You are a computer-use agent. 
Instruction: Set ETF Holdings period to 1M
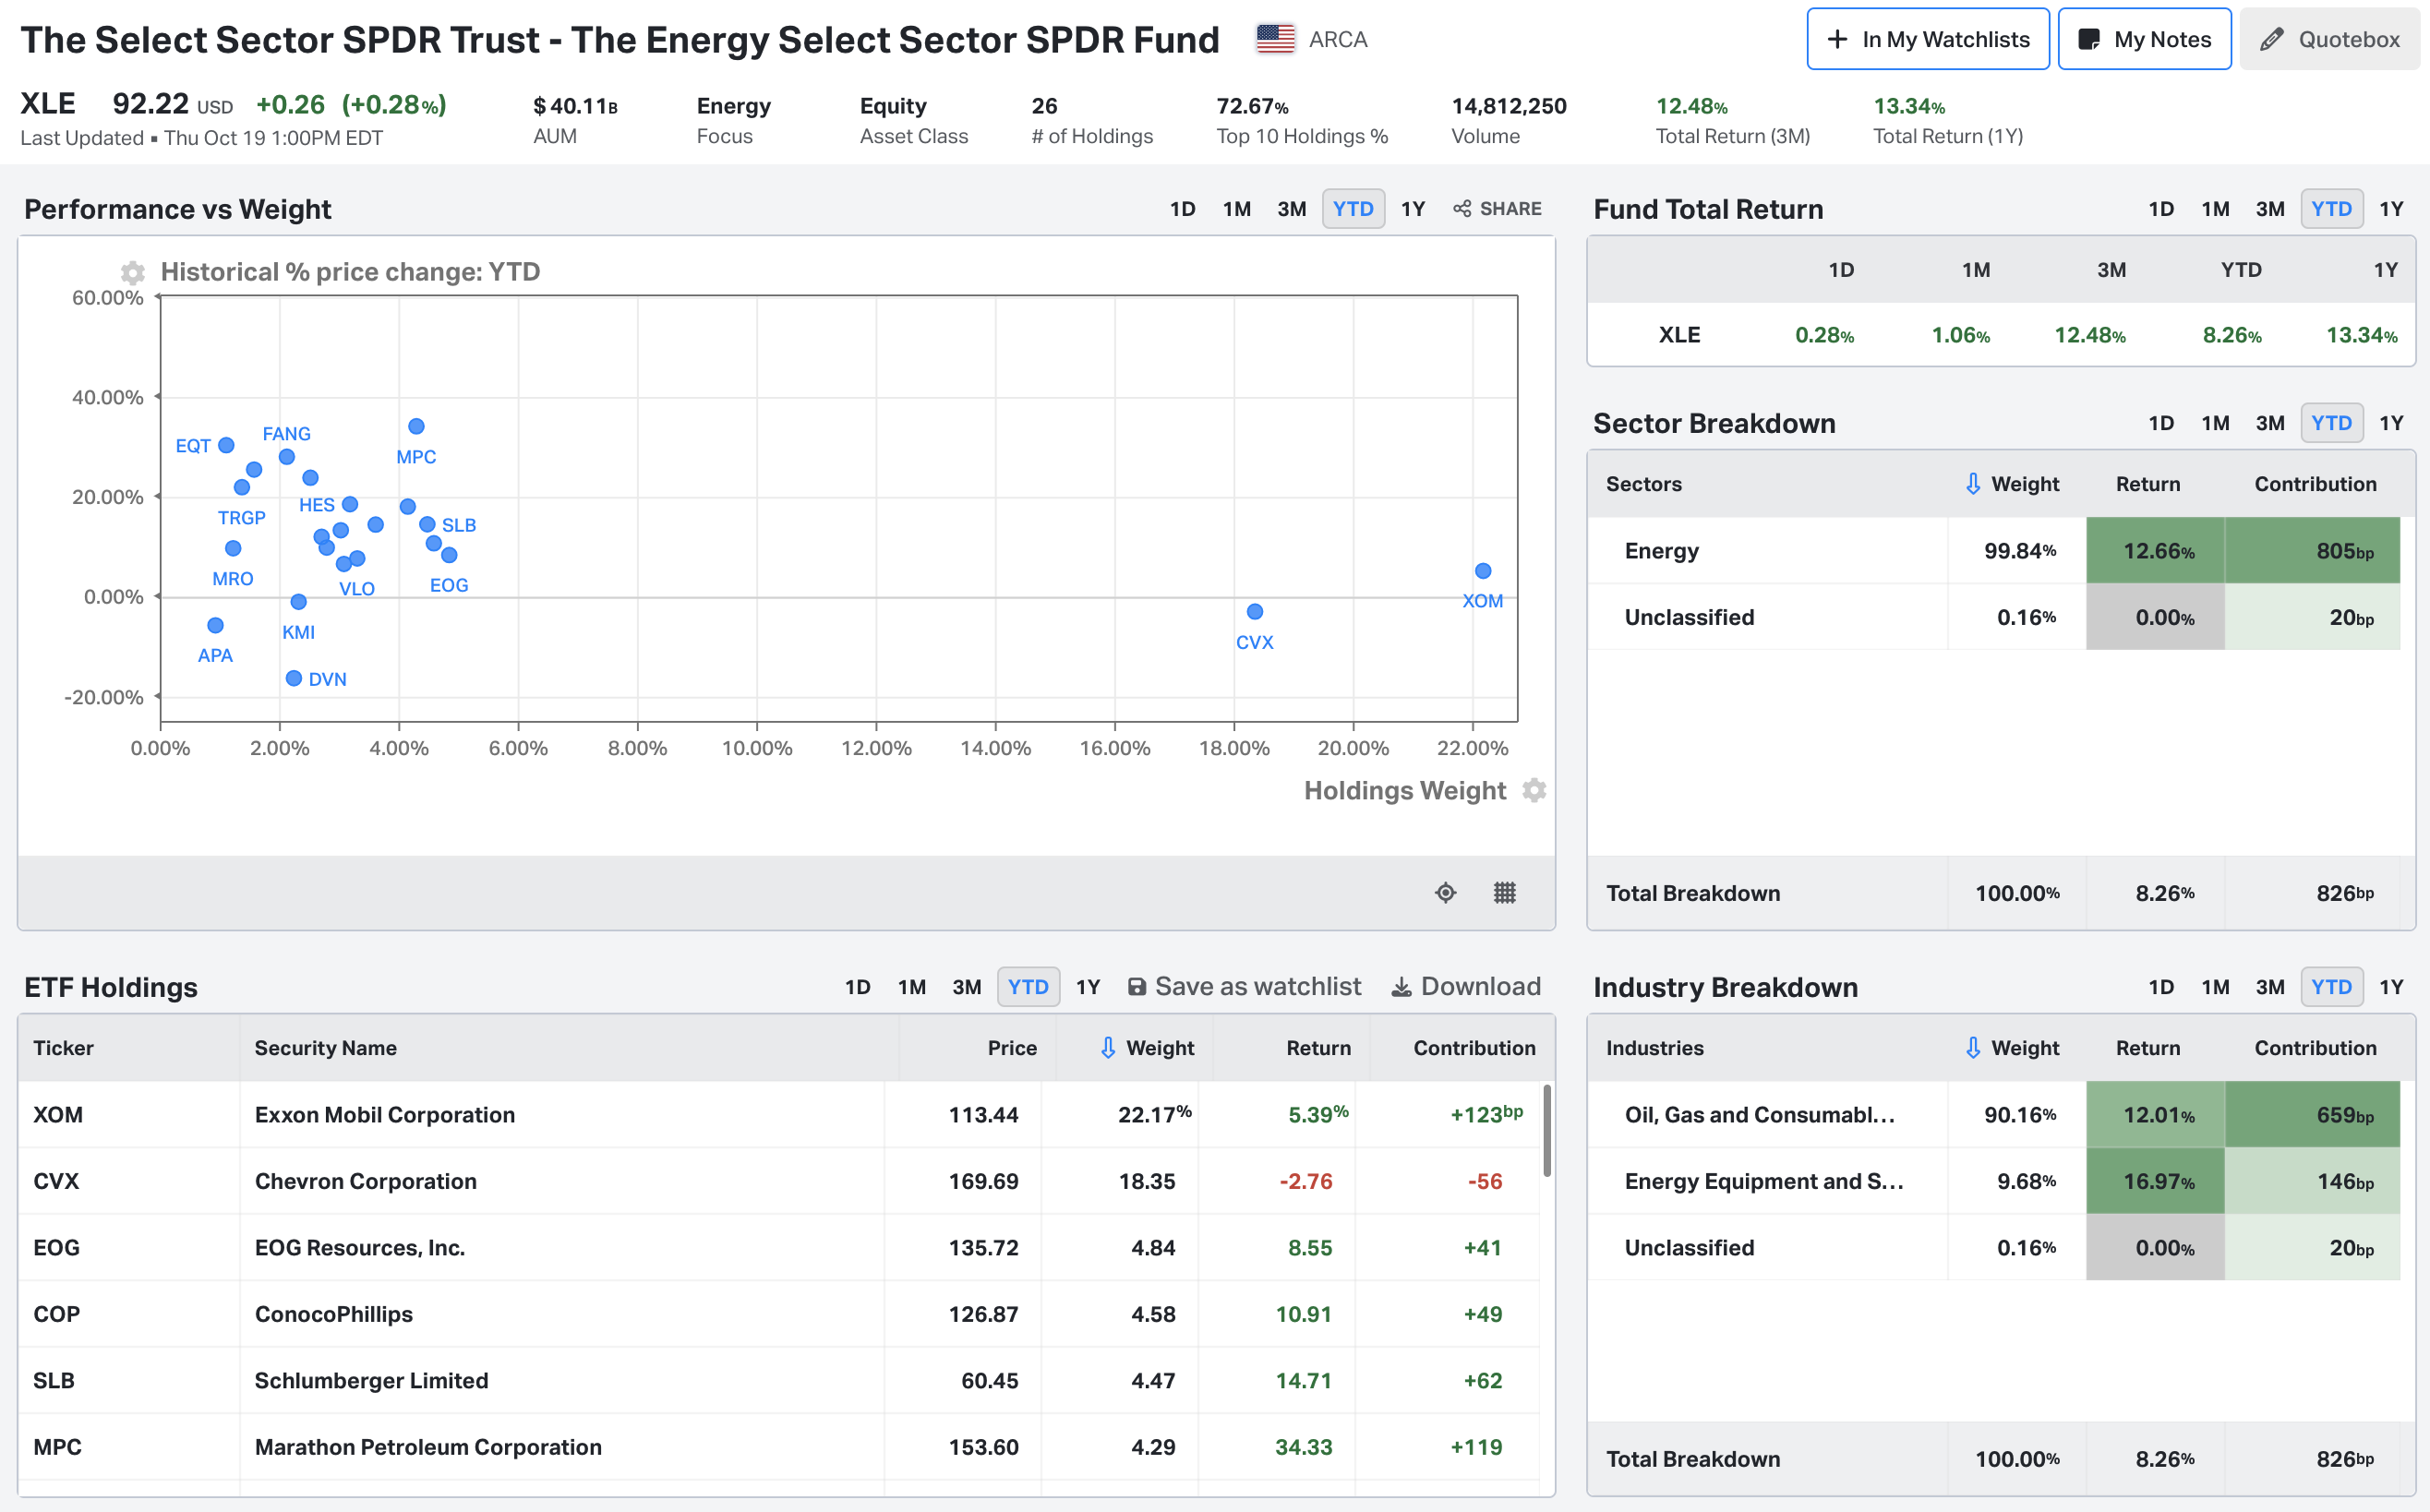coord(911,987)
